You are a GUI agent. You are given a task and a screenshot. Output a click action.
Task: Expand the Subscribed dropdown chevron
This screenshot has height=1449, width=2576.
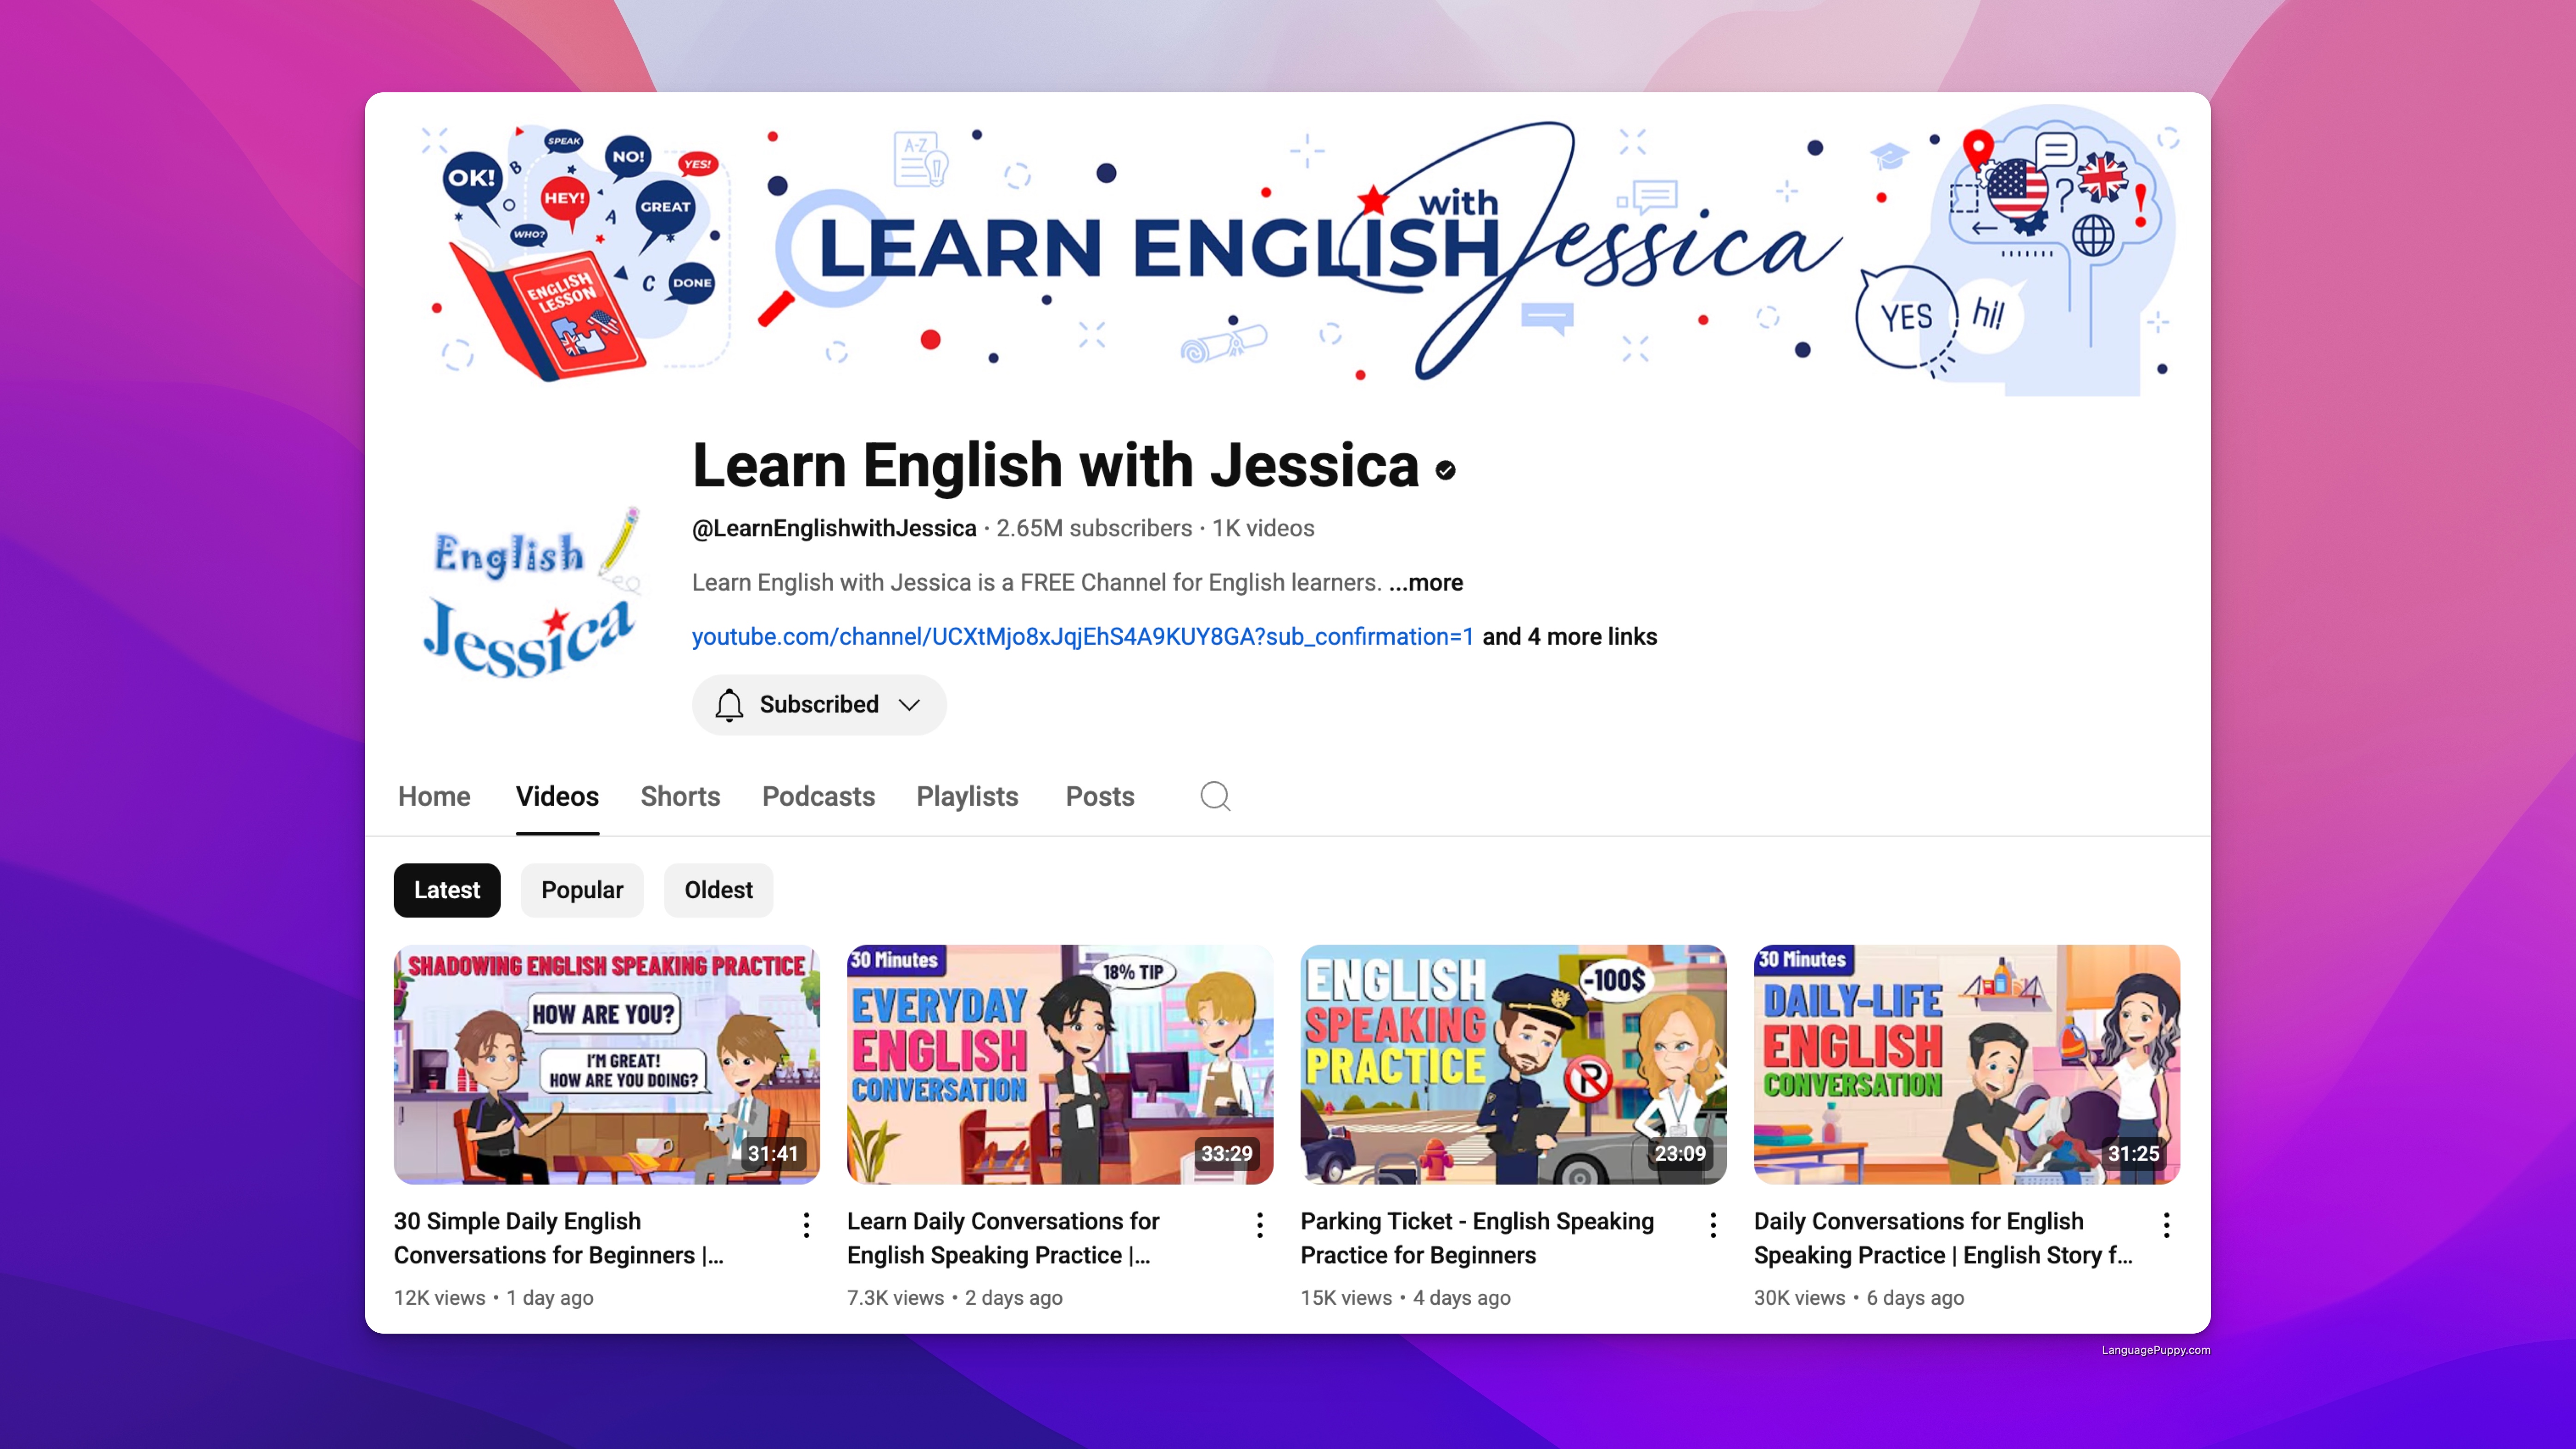coord(909,705)
